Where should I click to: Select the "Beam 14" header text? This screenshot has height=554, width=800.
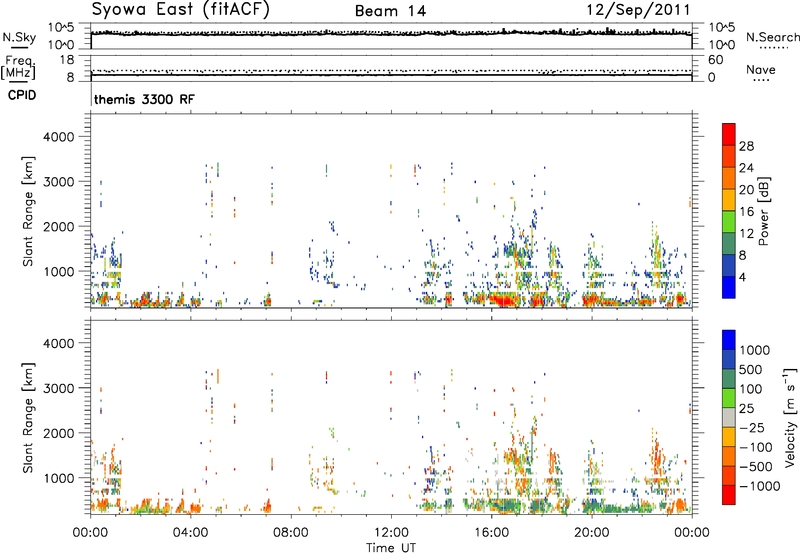coord(390,11)
